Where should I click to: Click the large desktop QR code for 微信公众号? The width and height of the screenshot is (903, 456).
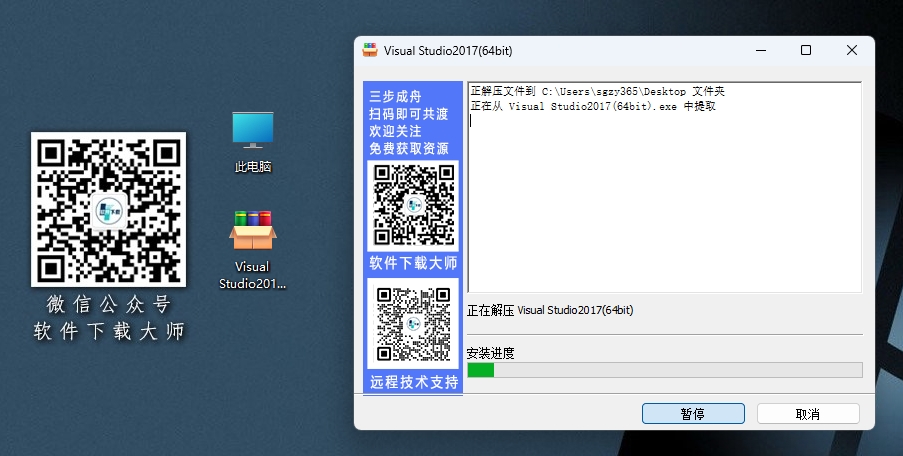[x=108, y=209]
